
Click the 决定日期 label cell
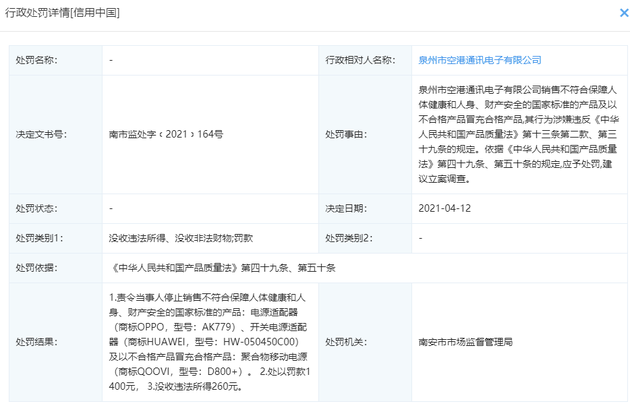coord(365,208)
